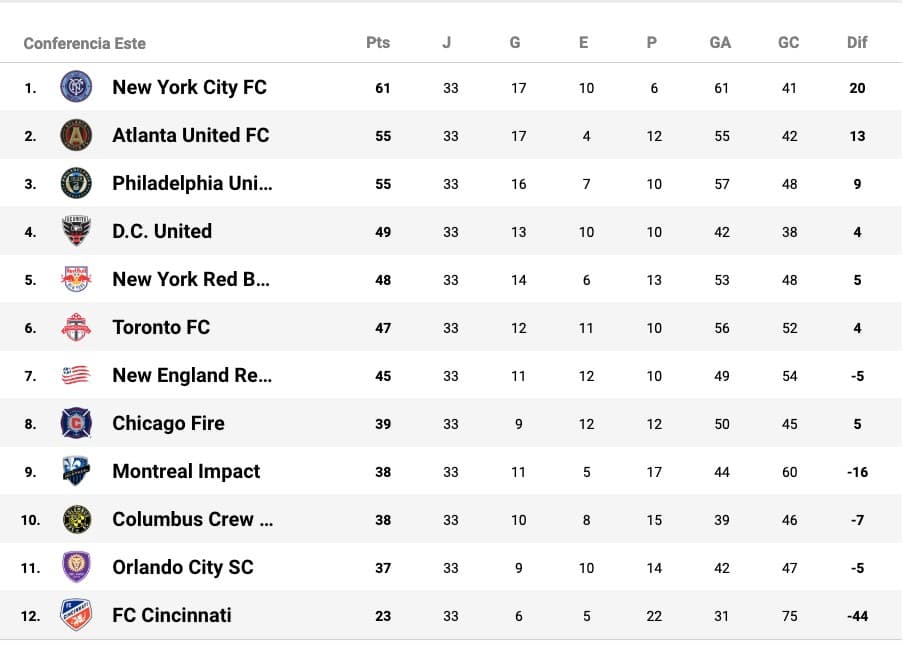904x645 pixels.
Task: Click the Chicago Fire badge
Action: coord(76,423)
